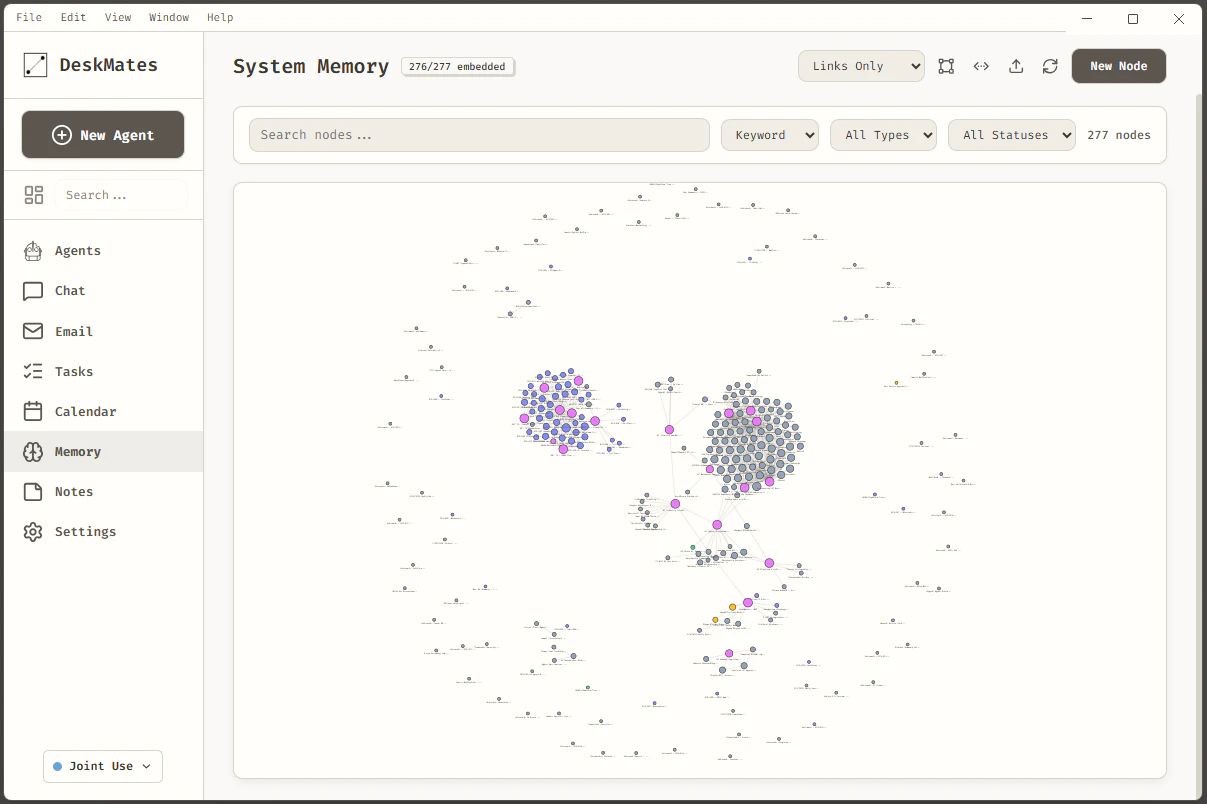1207x804 pixels.
Task: Click the New Agent button
Action: 103,135
